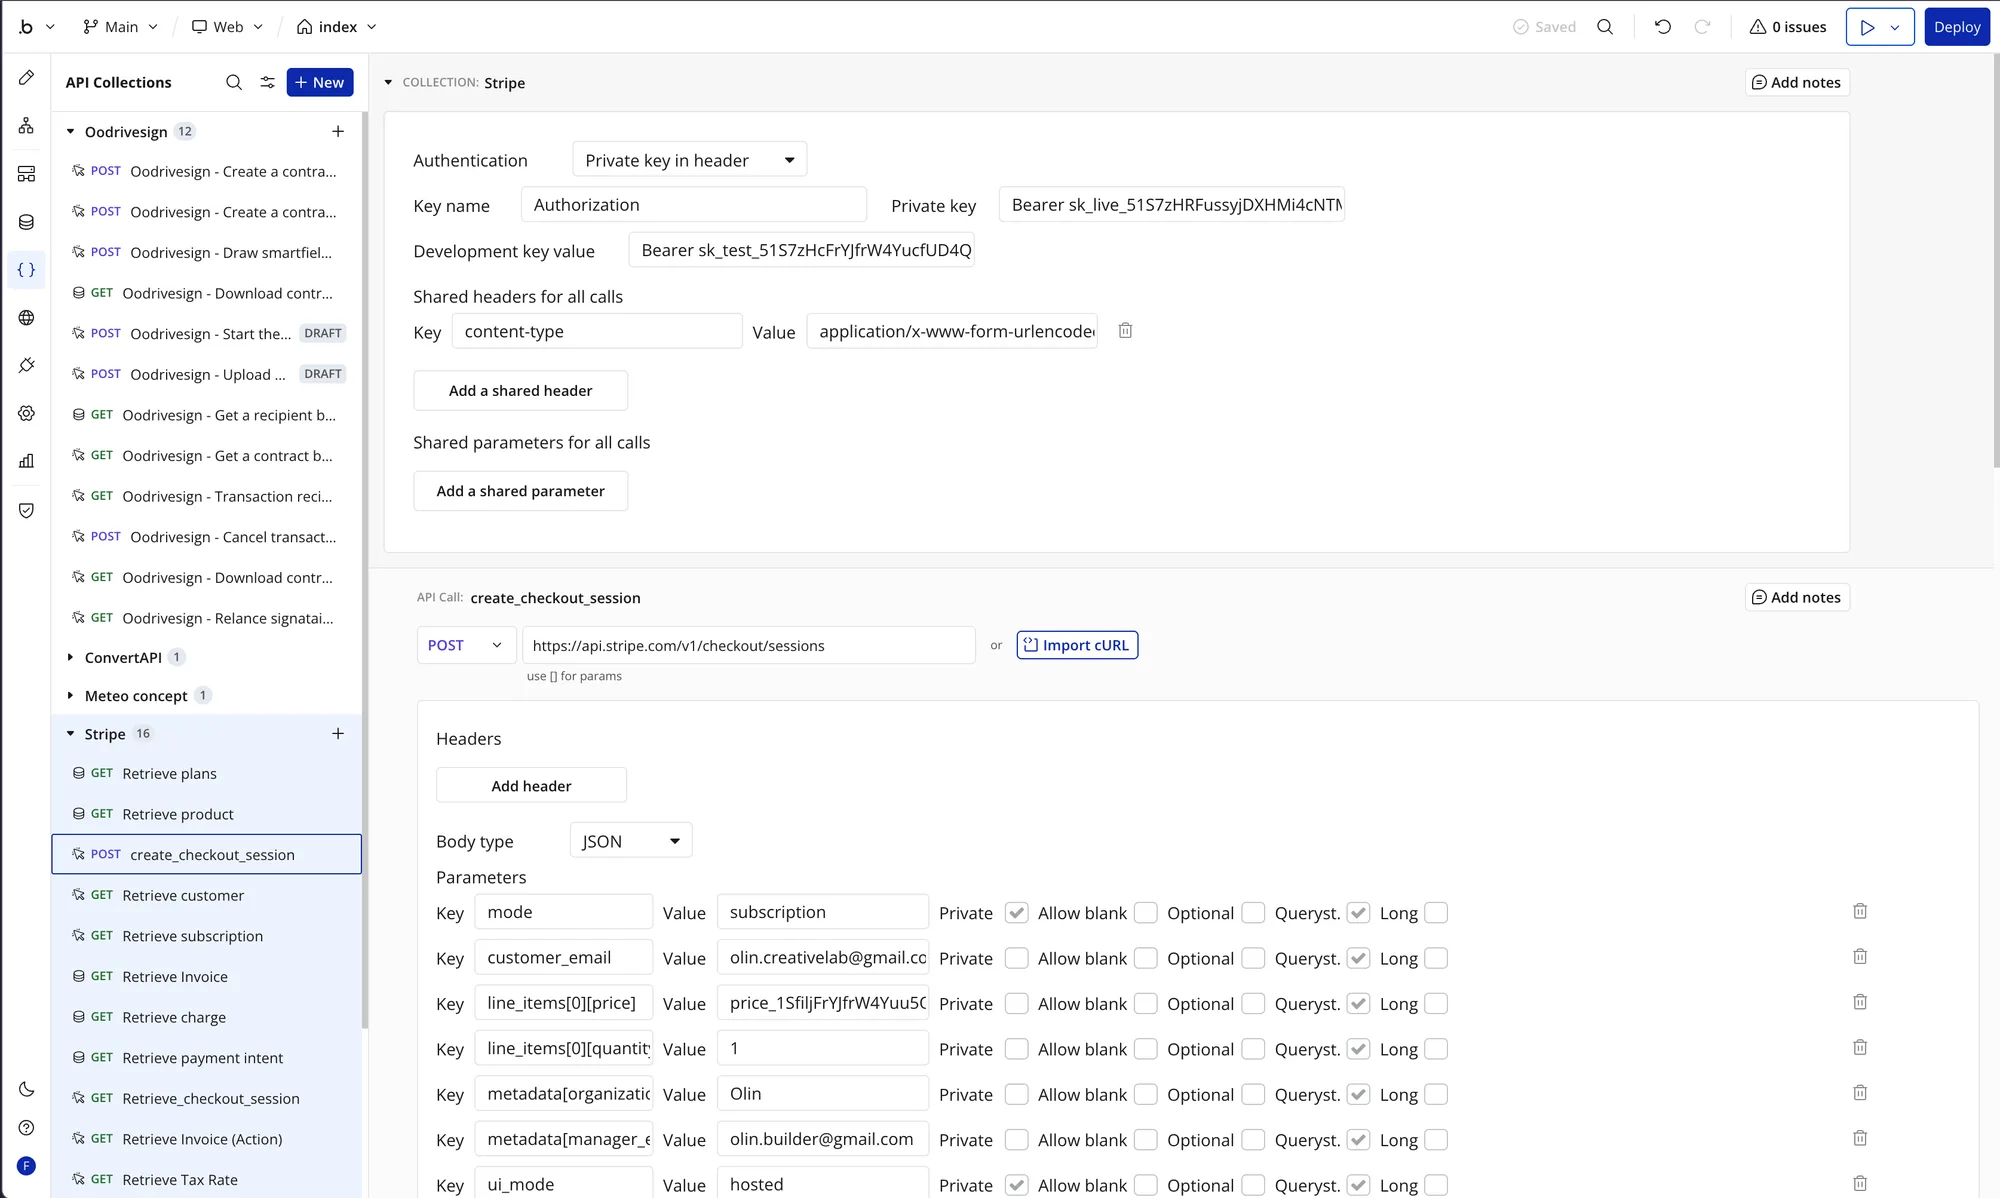
Task: Collapse the Oodrivesign collection
Action: point(70,131)
